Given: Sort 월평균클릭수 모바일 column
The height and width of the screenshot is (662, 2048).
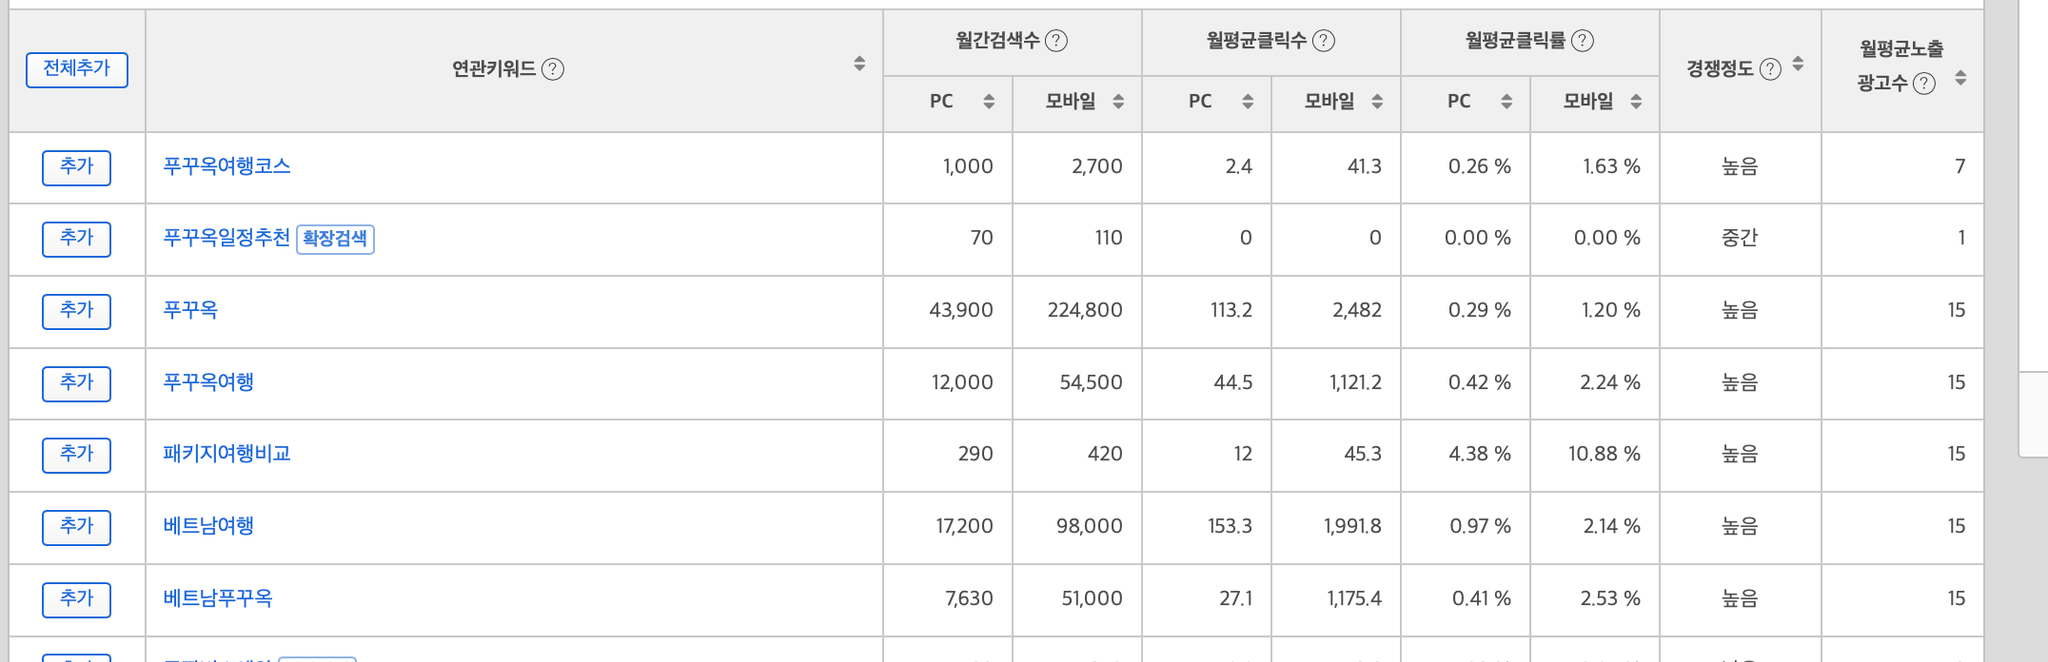Looking at the screenshot, I should point(1377,101).
